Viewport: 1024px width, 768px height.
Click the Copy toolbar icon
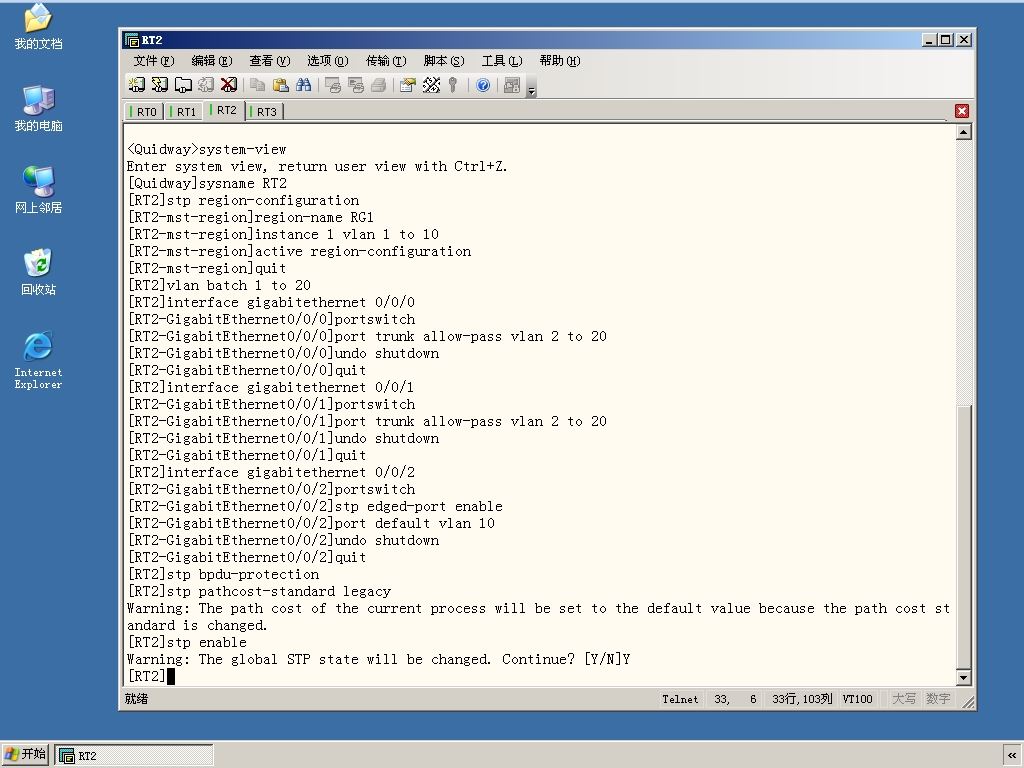point(258,85)
